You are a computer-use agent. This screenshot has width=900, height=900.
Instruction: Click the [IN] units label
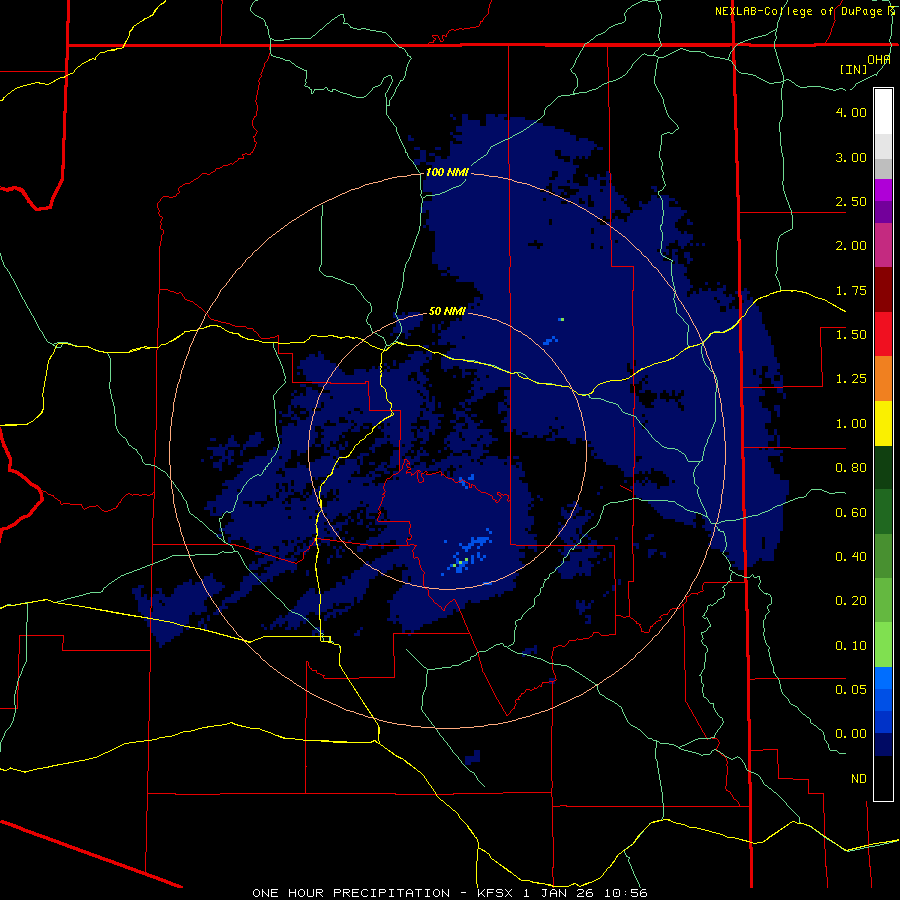853,69
